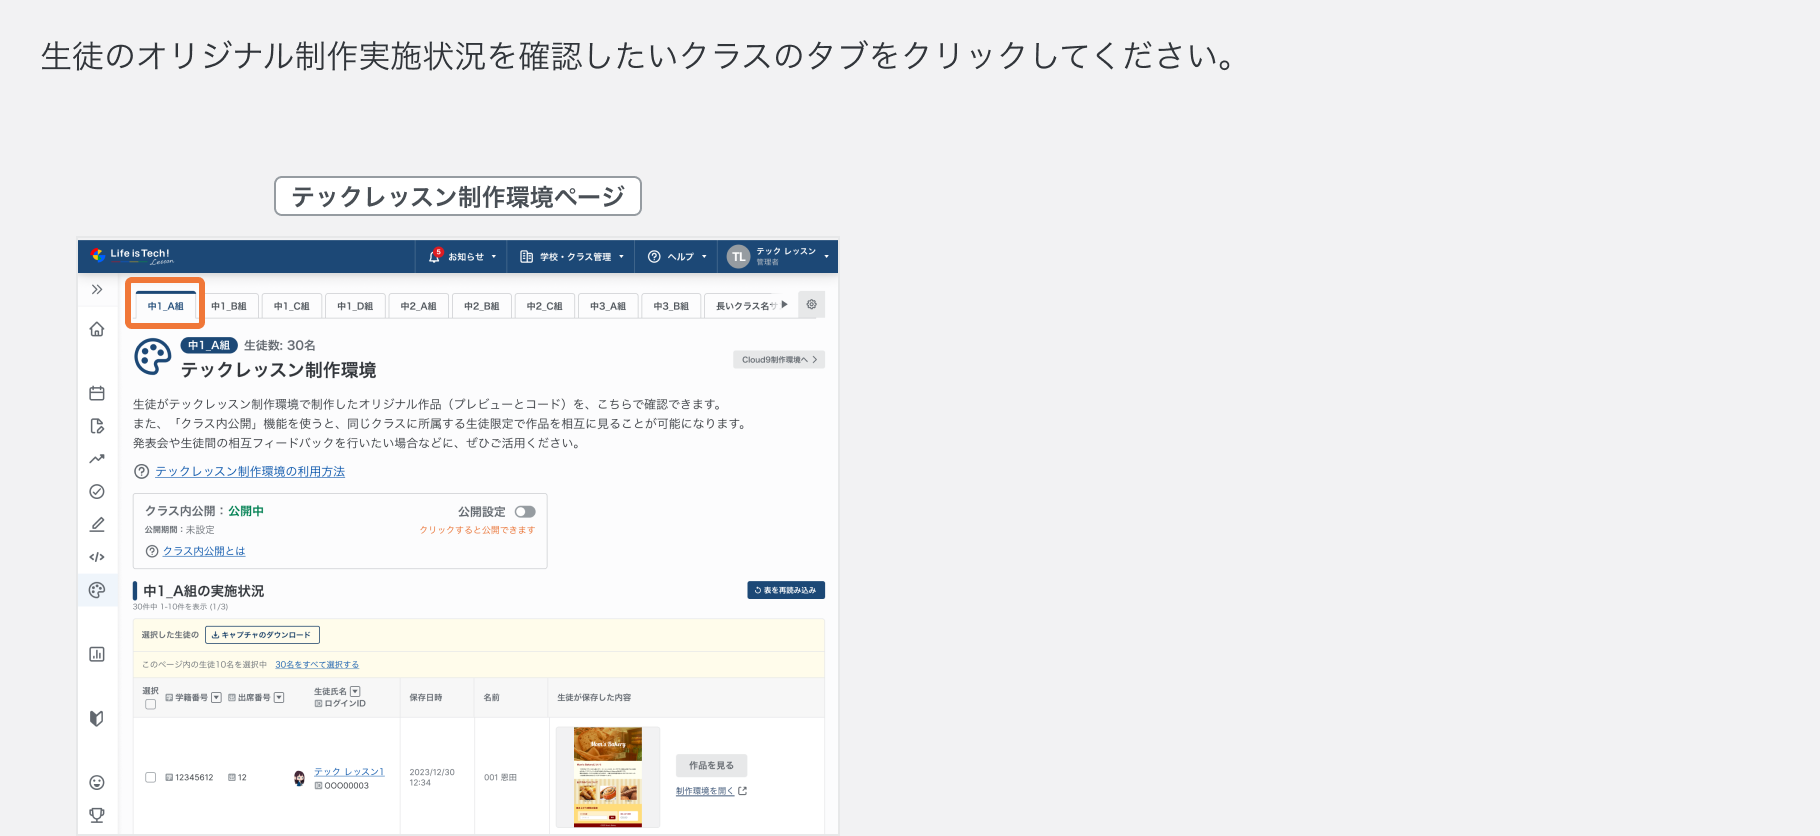Click the Life is Tech! logo
Image resolution: width=1820 pixels, height=836 pixels.
point(132,256)
